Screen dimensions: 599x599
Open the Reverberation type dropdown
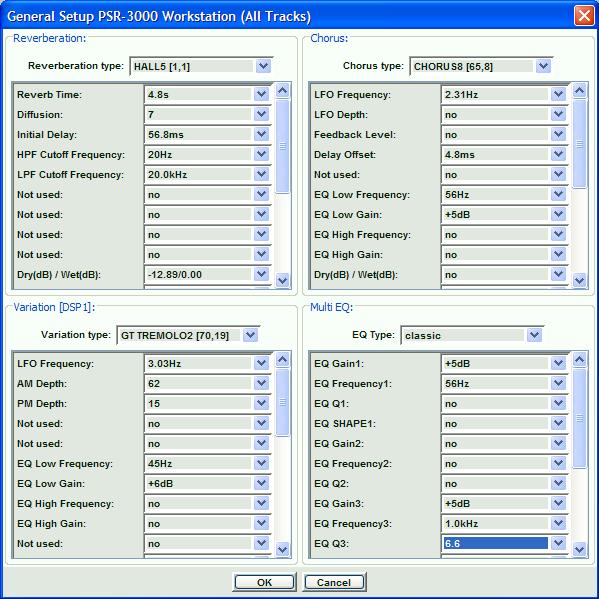click(x=263, y=66)
